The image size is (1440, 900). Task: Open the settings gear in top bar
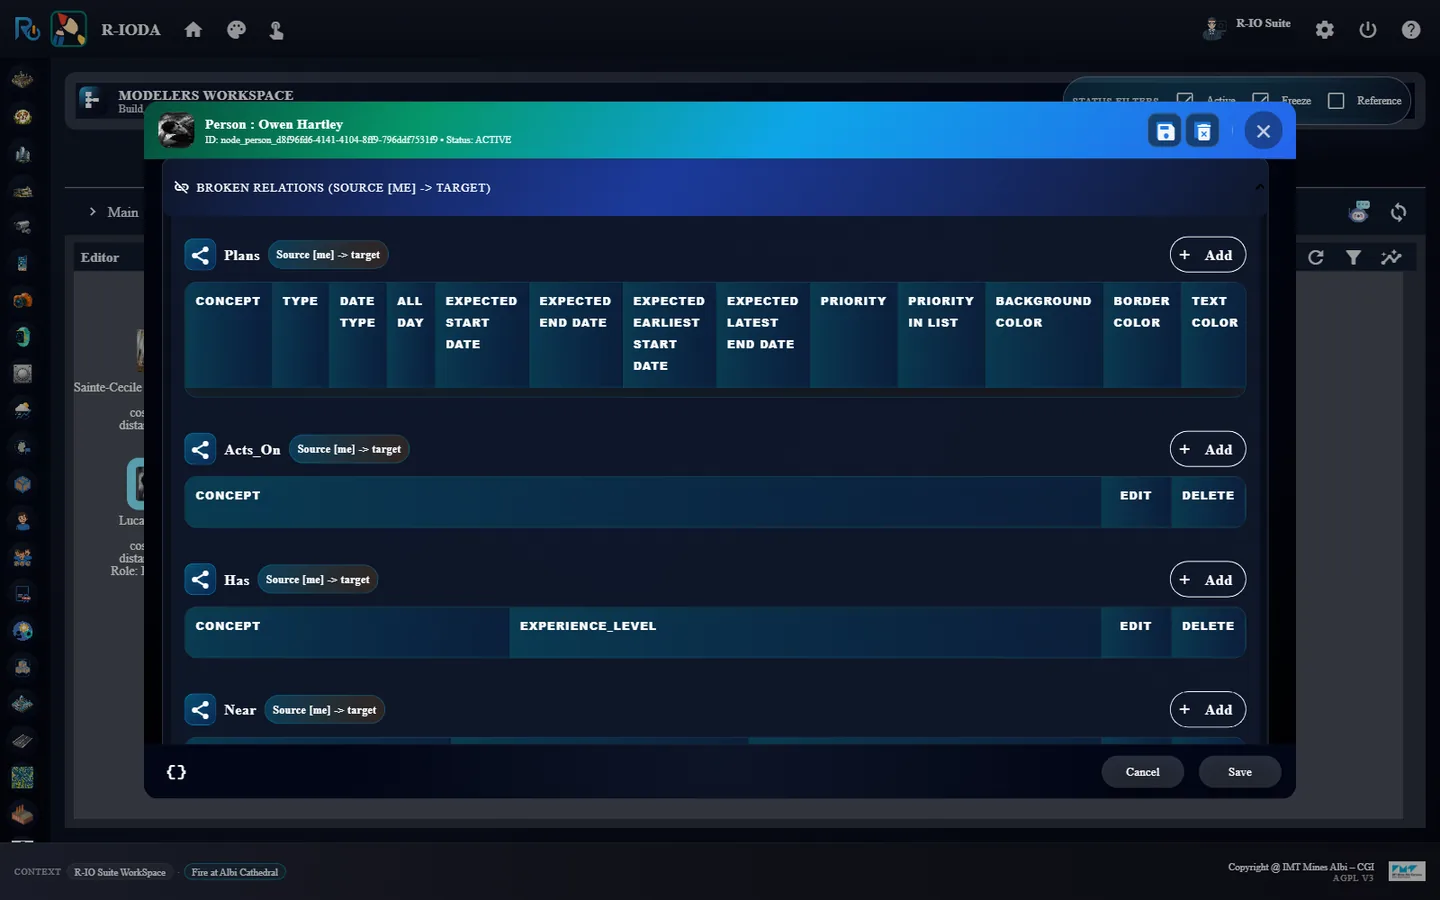tap(1325, 30)
